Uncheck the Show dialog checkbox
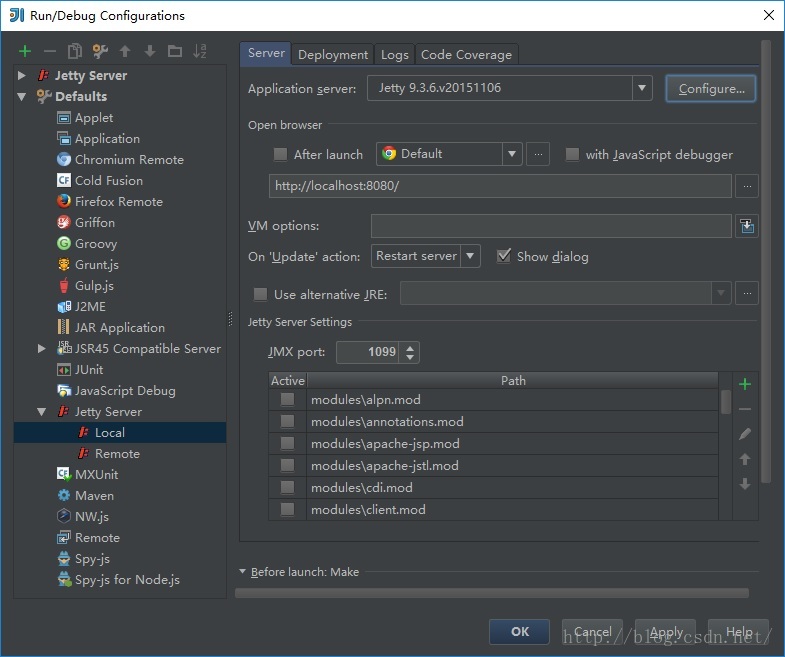This screenshot has width=785, height=657. (504, 256)
